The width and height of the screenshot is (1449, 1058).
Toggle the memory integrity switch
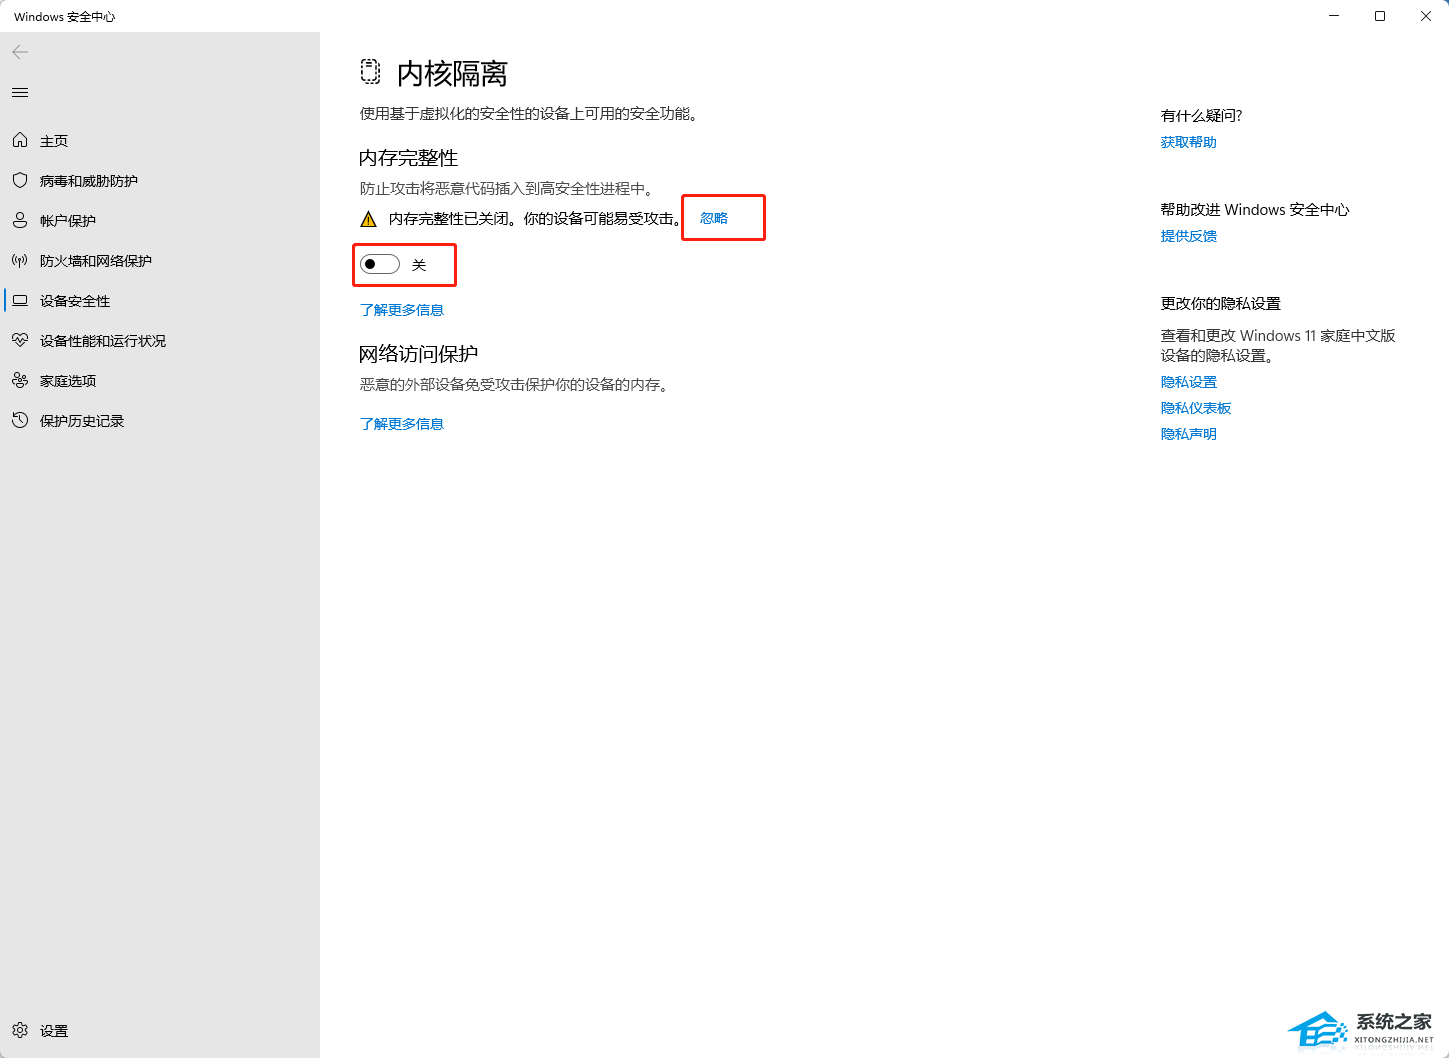[380, 265]
